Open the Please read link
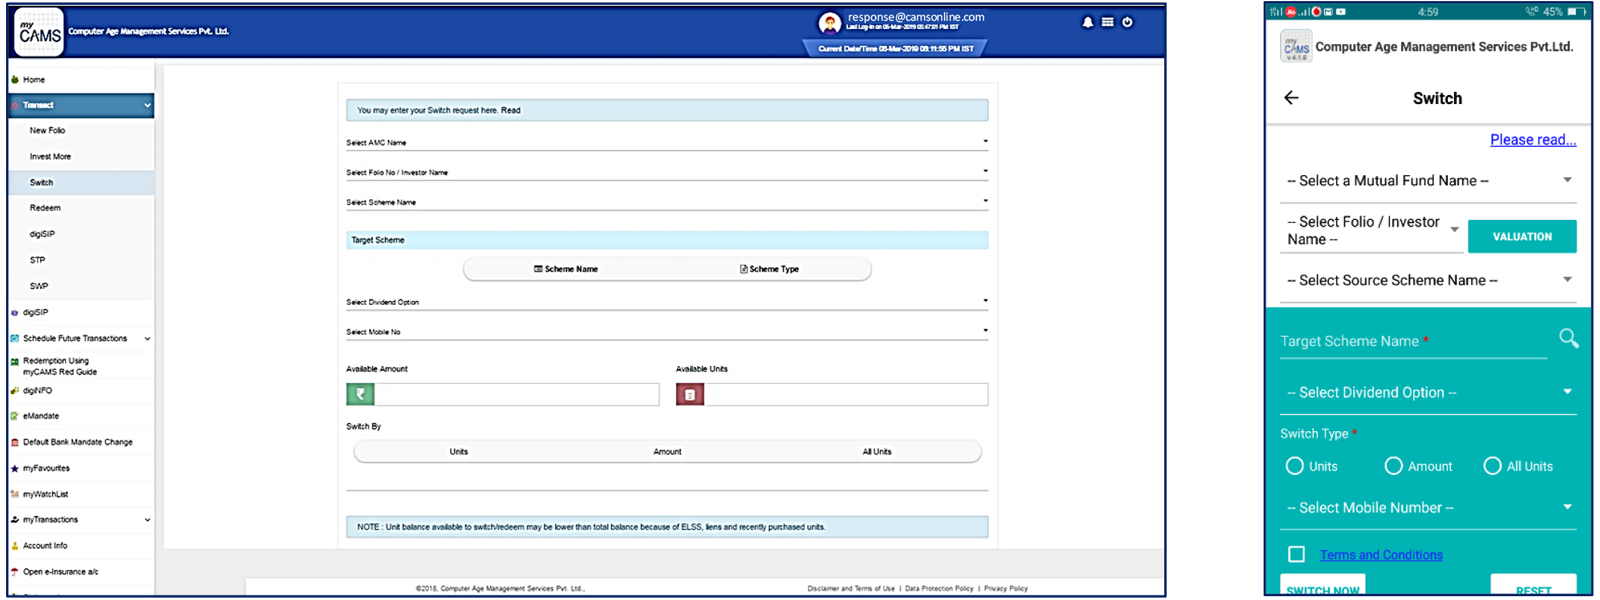This screenshot has height=600, width=1600. click(1532, 140)
